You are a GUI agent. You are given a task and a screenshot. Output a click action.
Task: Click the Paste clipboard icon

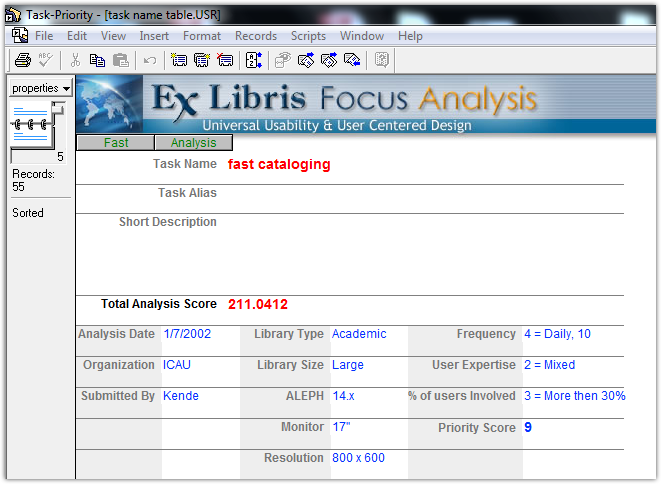tap(121, 60)
